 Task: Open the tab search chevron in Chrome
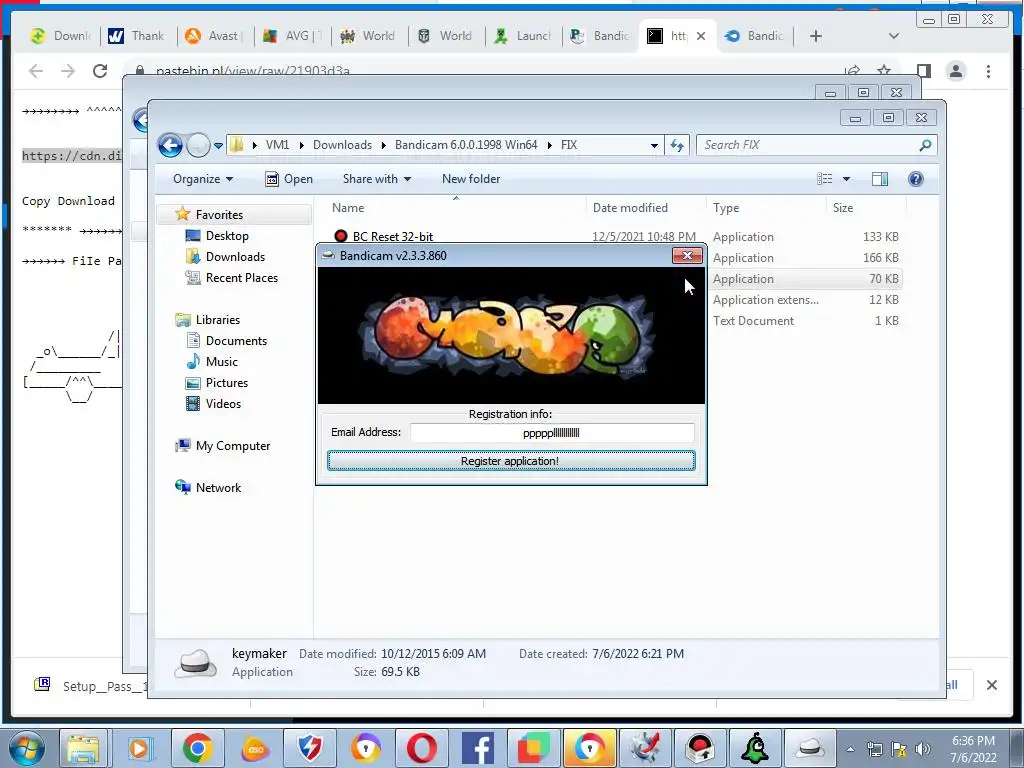(x=894, y=36)
